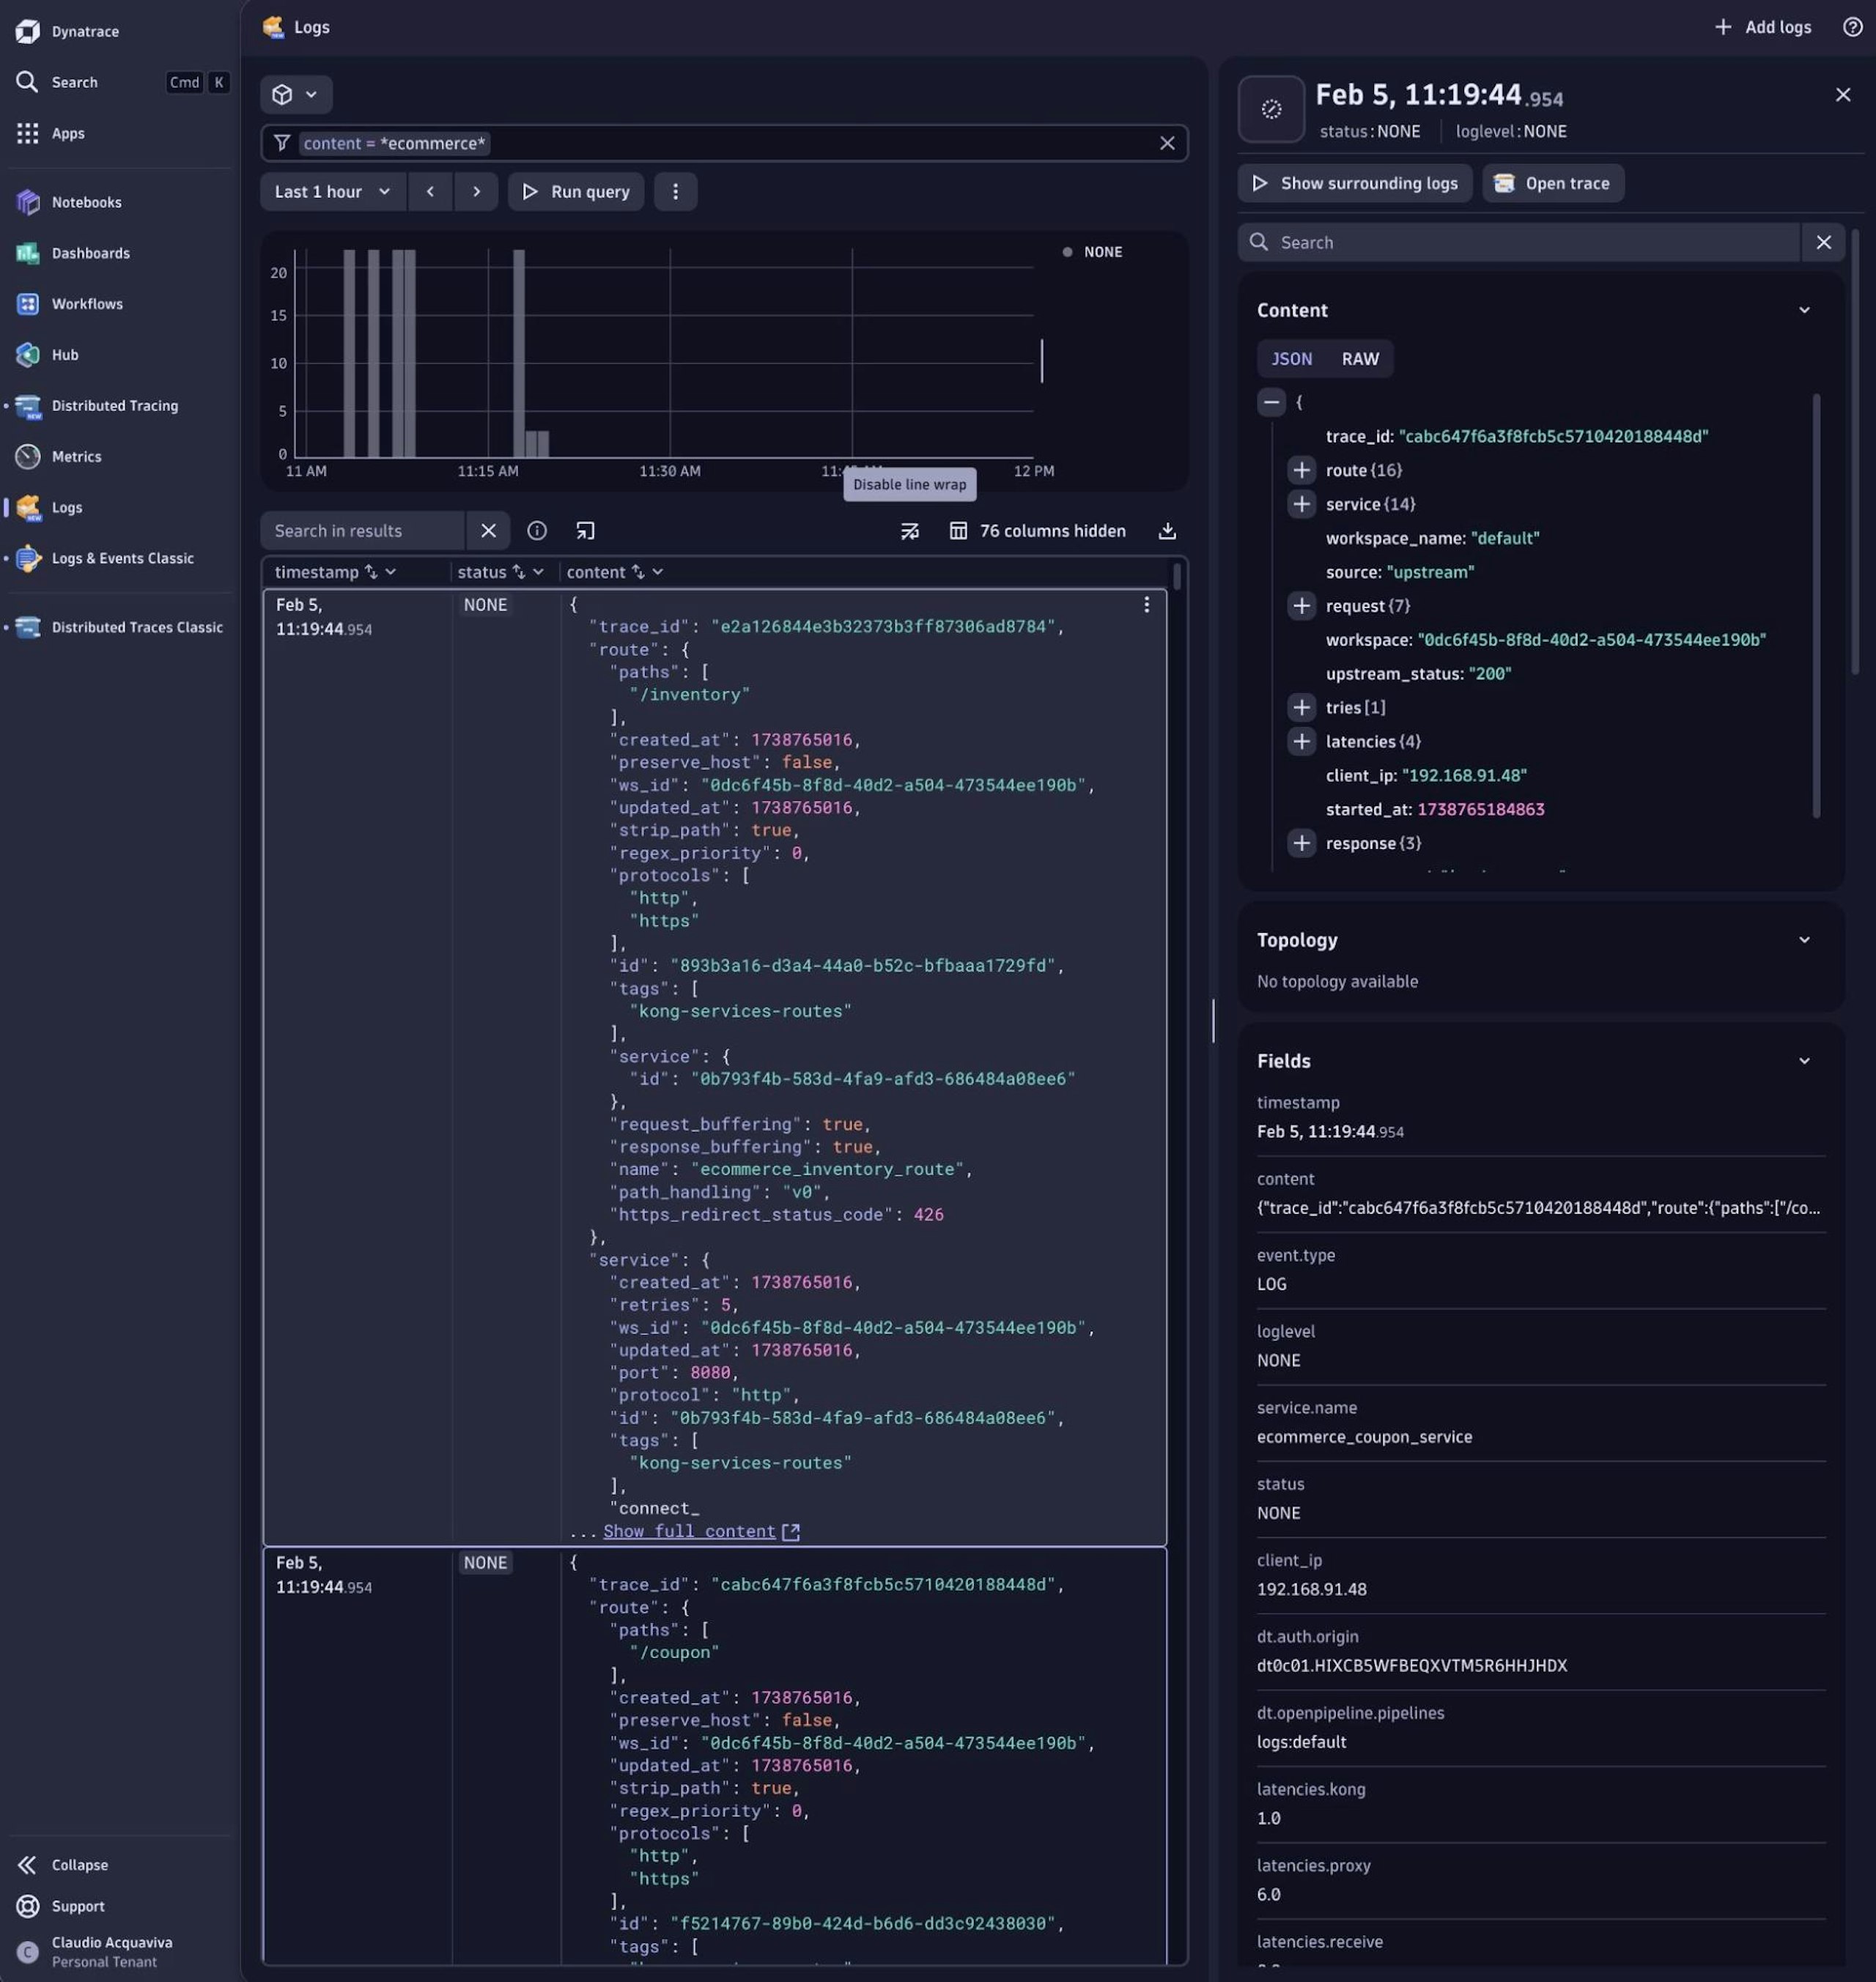Open the three-dot menu next to Run query
This screenshot has height=1982, width=1876.
(x=675, y=191)
